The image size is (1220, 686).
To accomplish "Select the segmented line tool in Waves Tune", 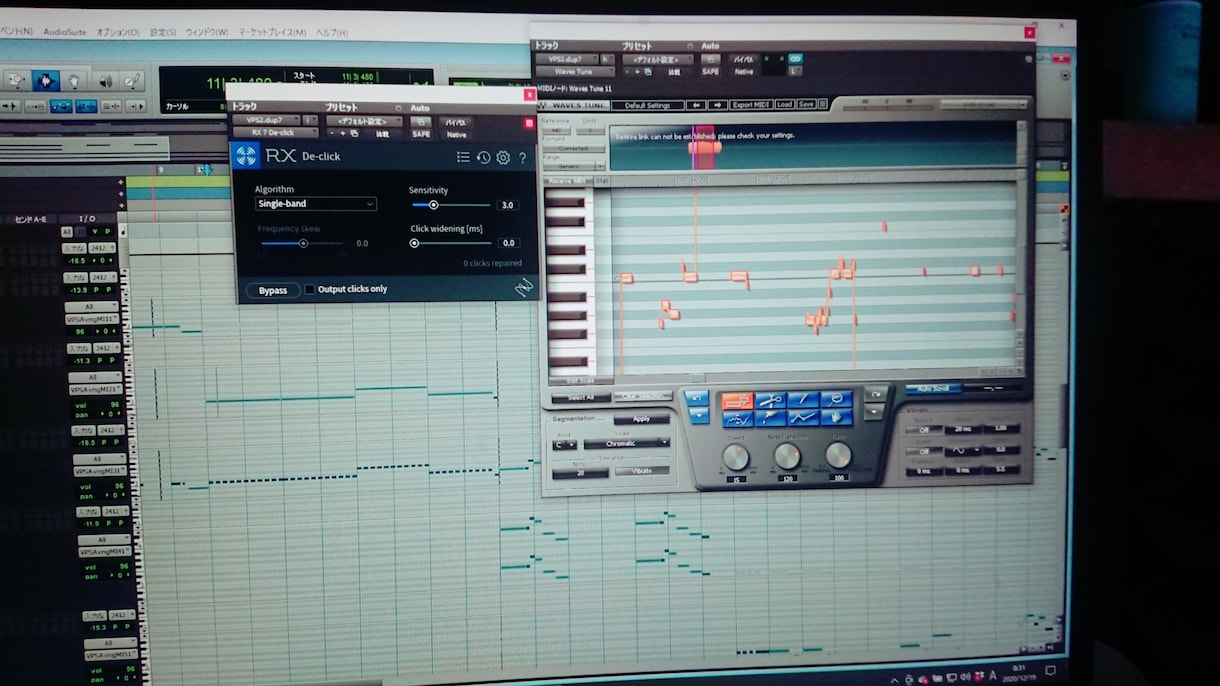I will 803,418.
